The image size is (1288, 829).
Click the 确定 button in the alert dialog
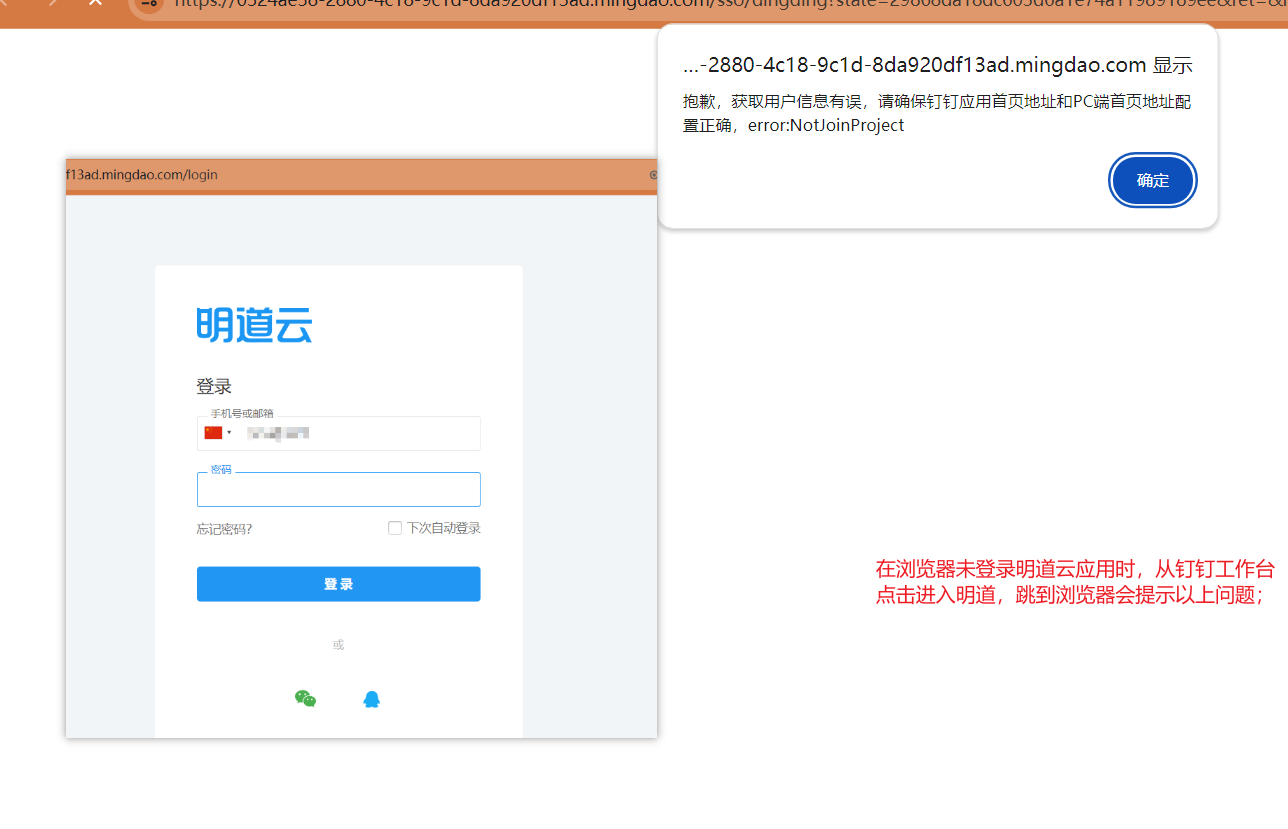[1153, 181]
